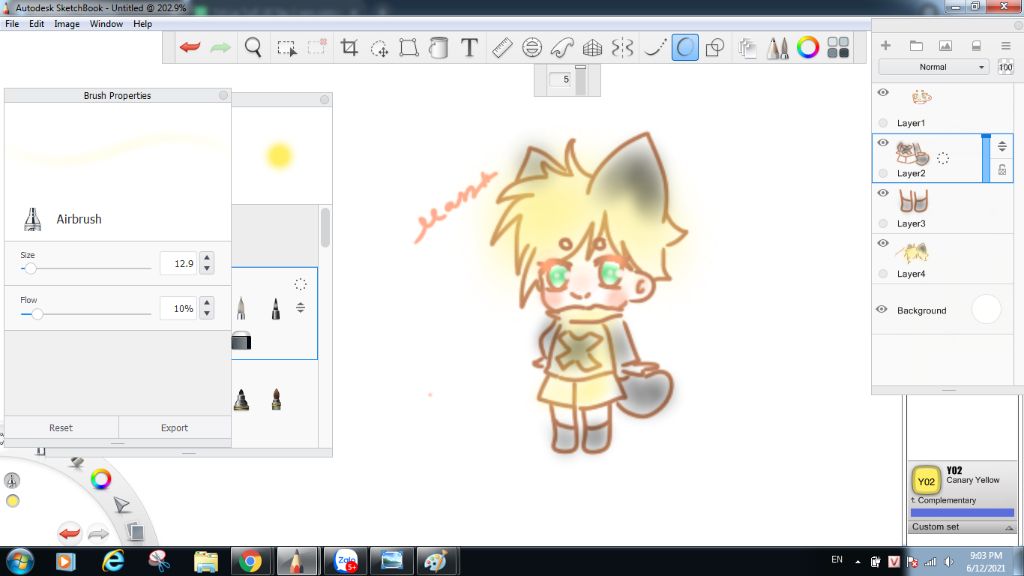Image resolution: width=1024 pixels, height=576 pixels.
Task: Open the layer panel hamburger menu
Action: [x=1006, y=45]
